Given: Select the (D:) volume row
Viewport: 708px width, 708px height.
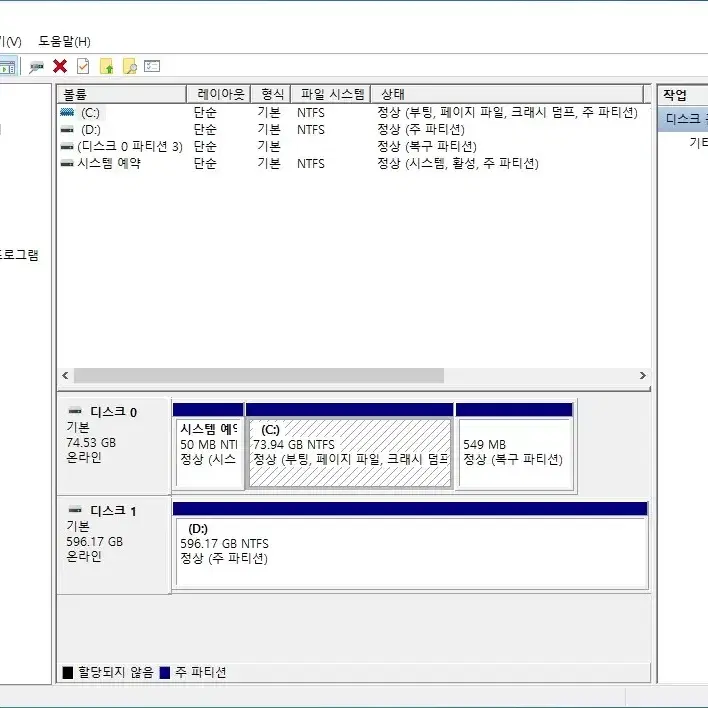Looking at the screenshot, I should coord(353,130).
